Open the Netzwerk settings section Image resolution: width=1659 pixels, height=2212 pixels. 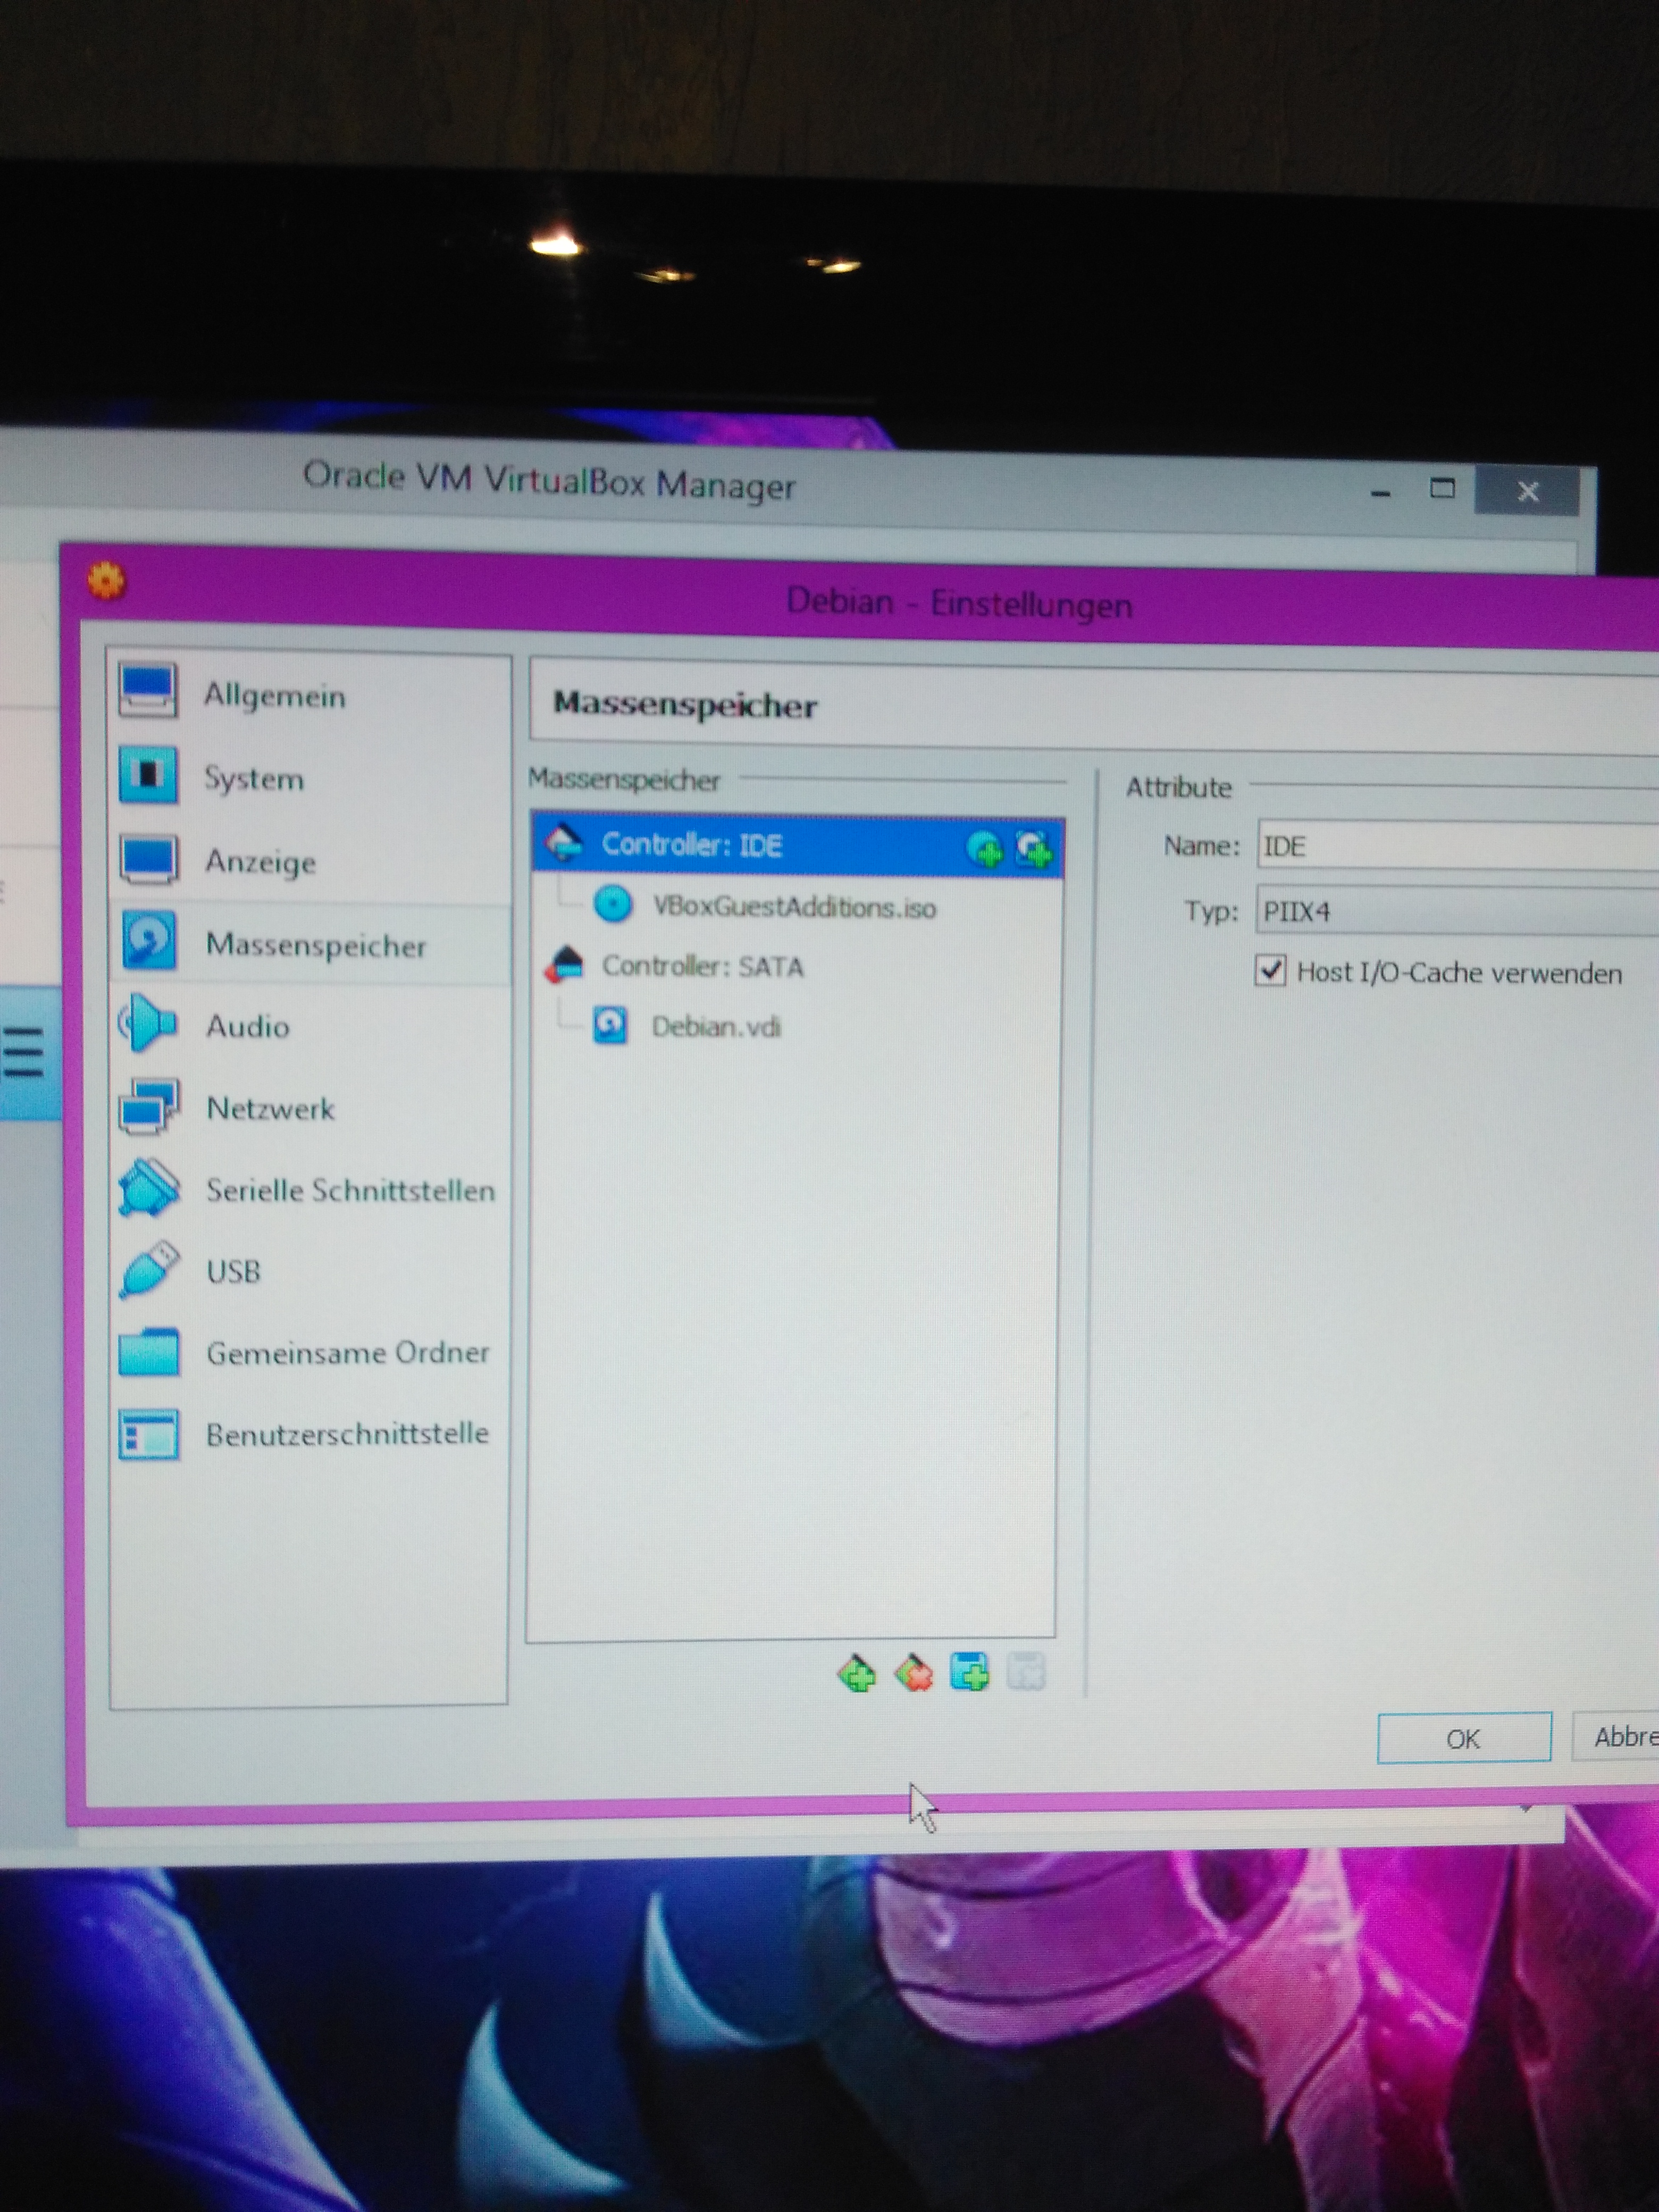tap(270, 1108)
